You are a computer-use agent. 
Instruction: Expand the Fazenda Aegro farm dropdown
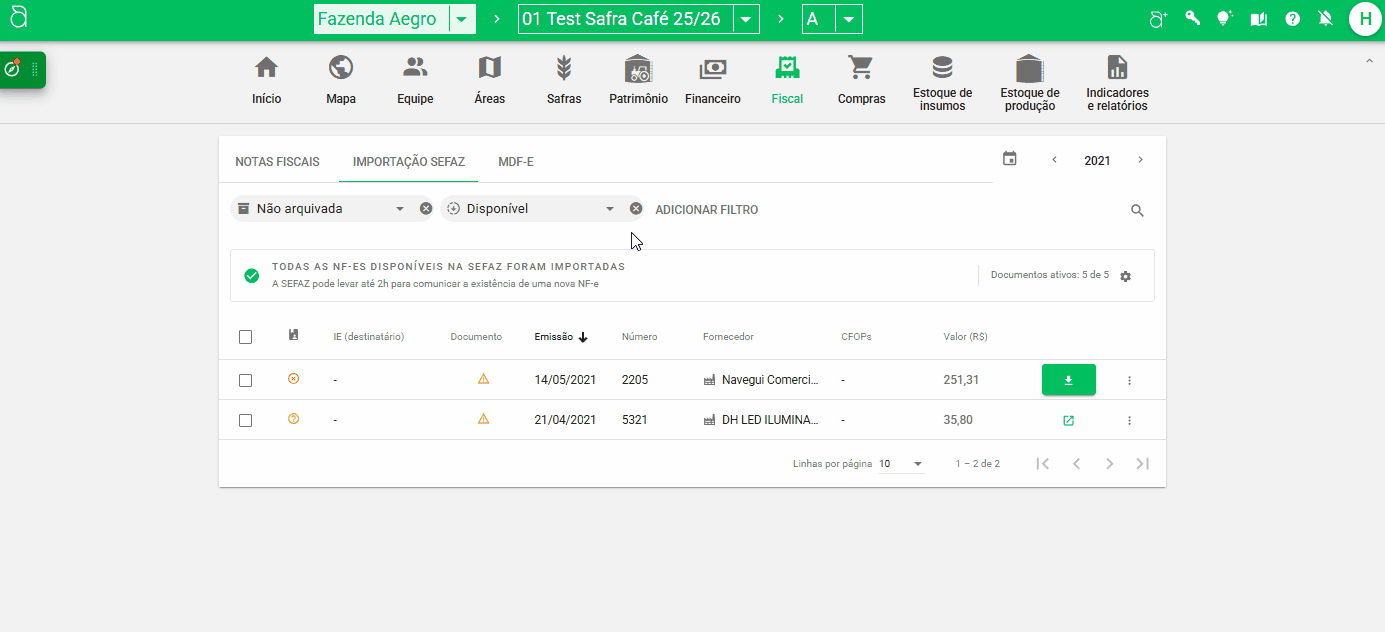click(461, 19)
